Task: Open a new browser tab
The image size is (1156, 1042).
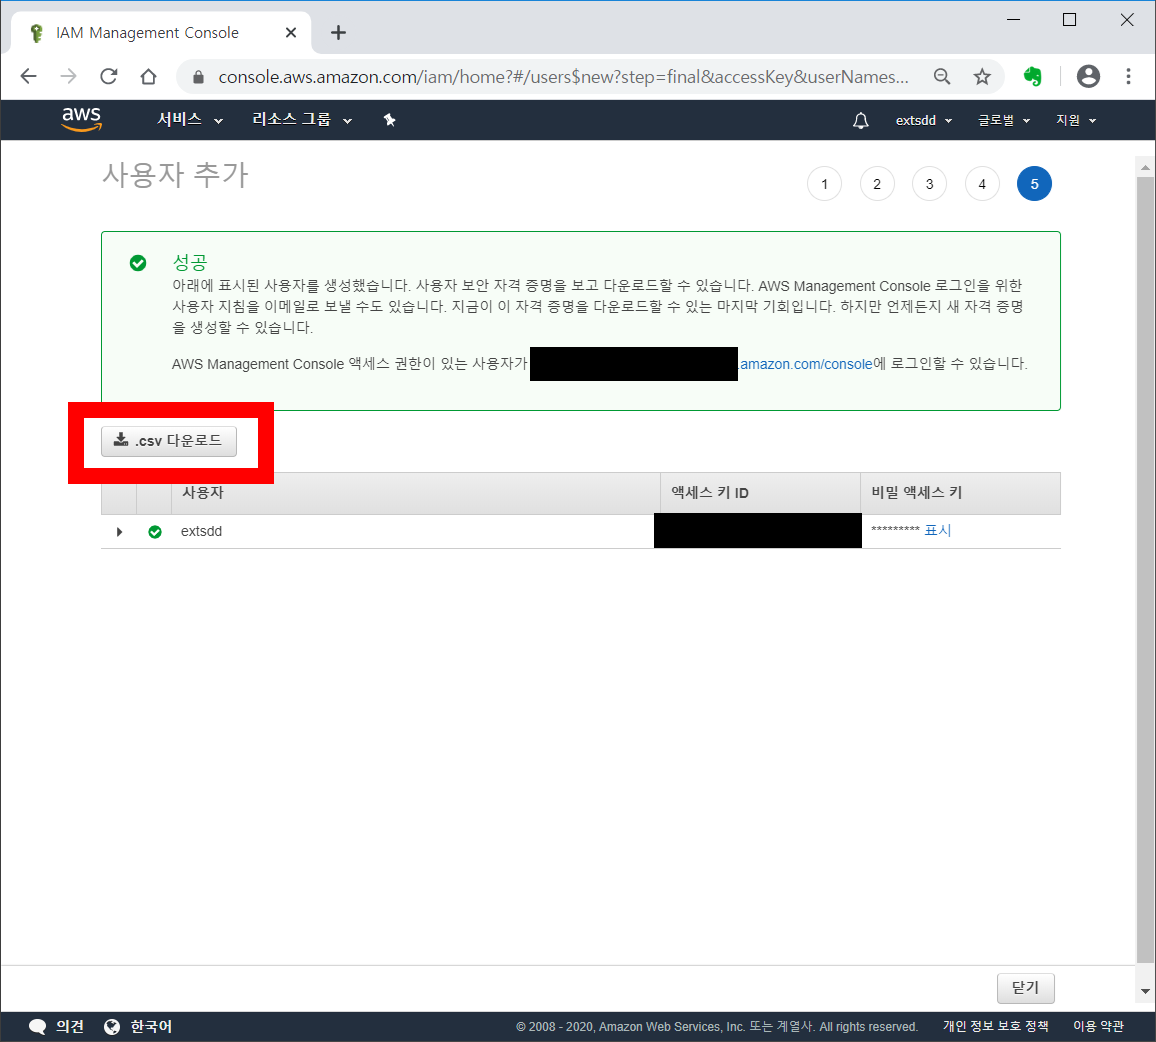Action: point(338,32)
